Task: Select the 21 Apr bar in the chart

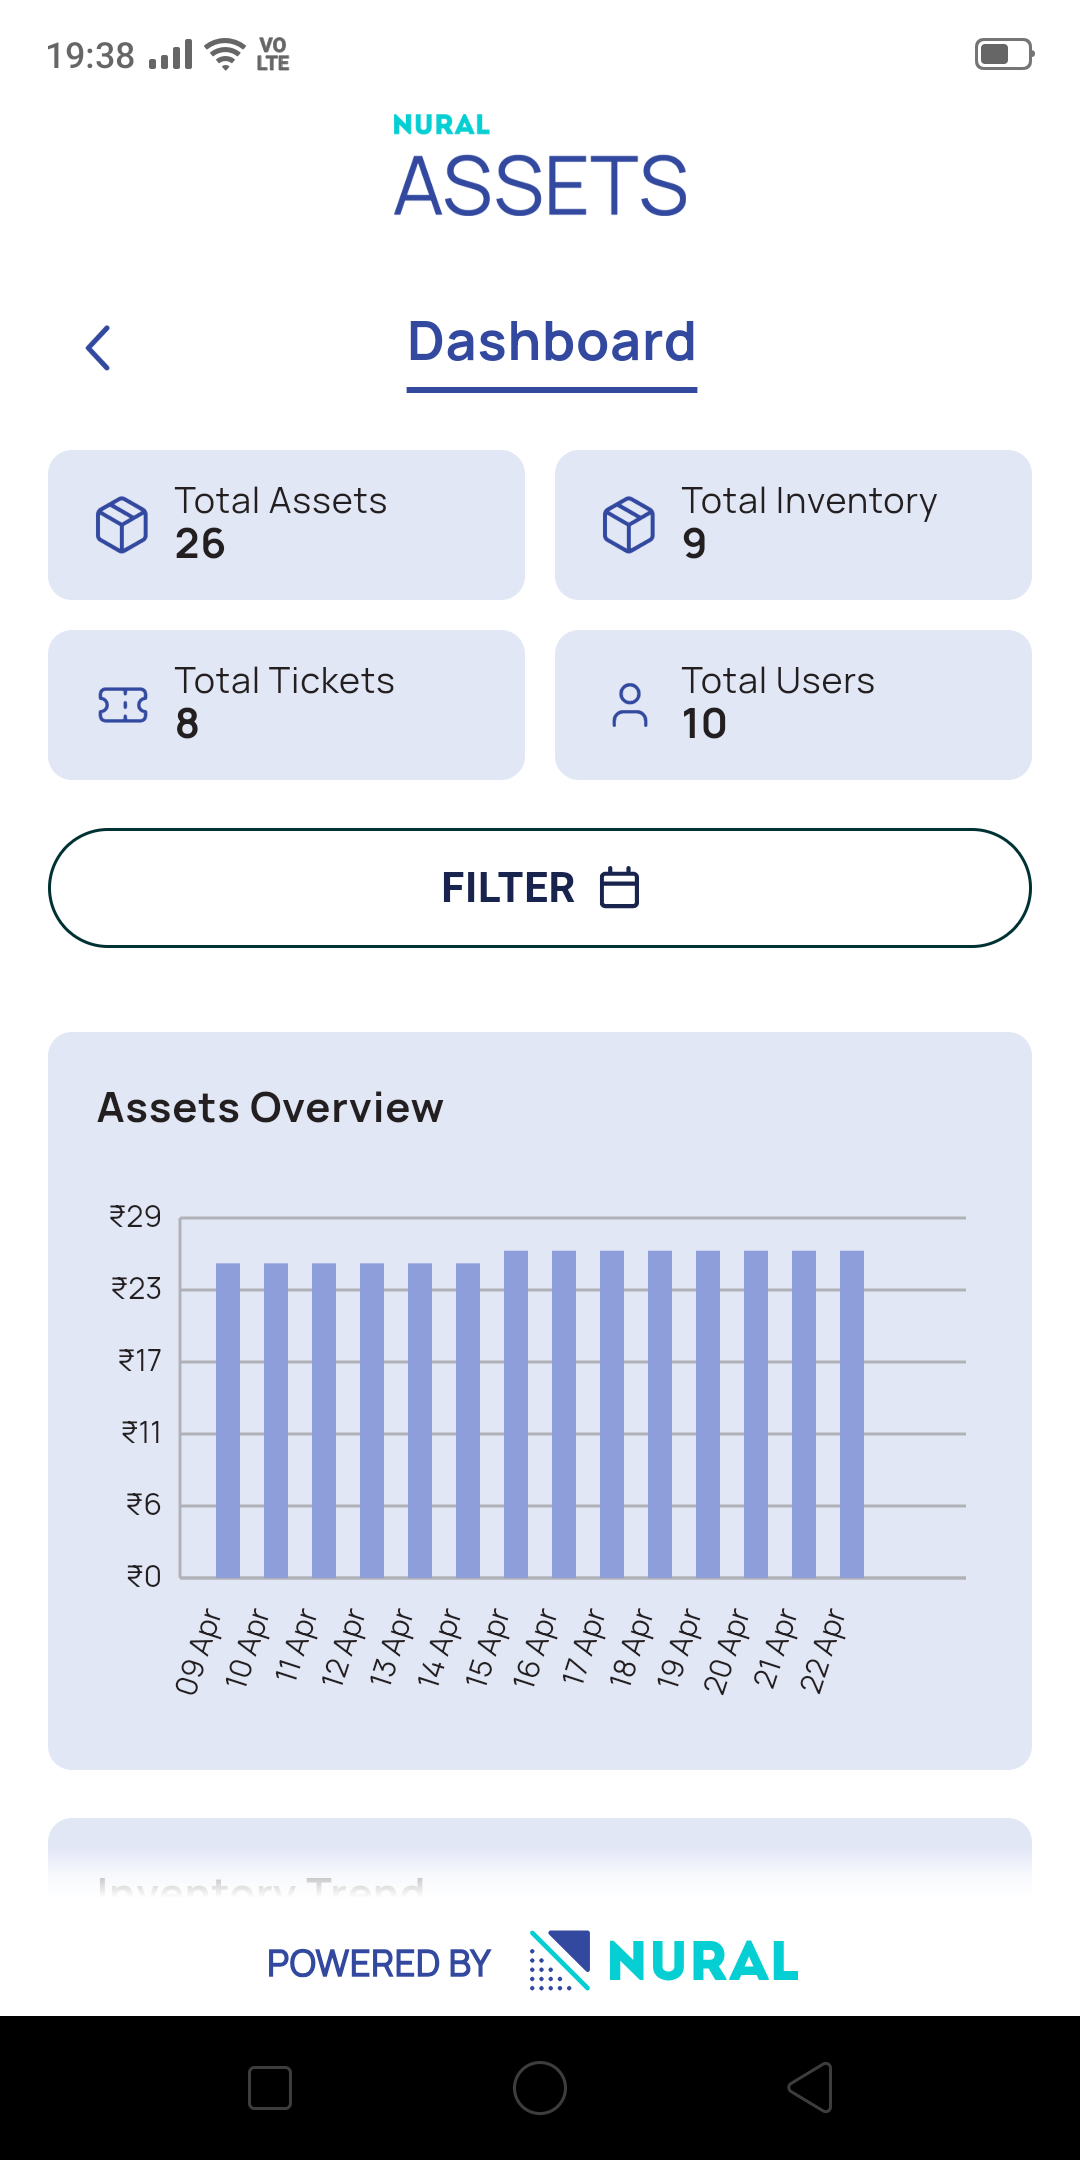Action: coord(804,1414)
